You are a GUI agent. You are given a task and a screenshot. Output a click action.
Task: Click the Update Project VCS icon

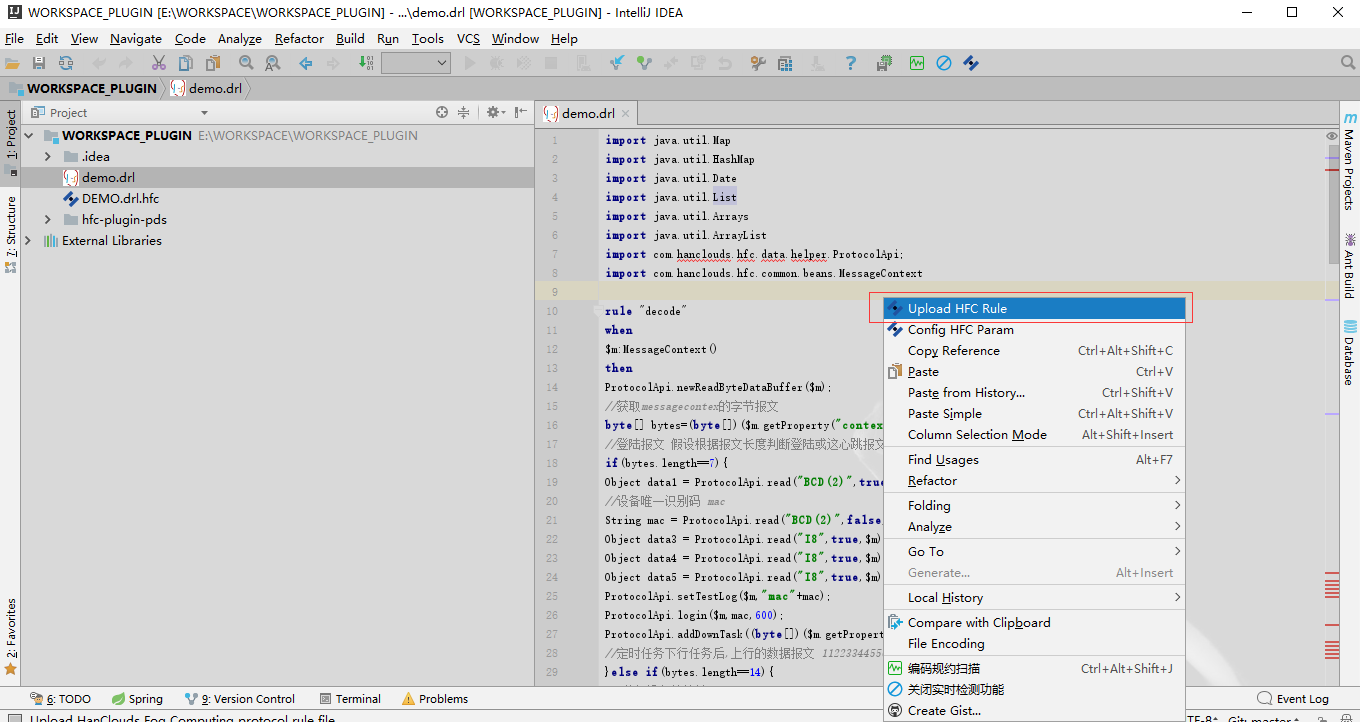618,63
